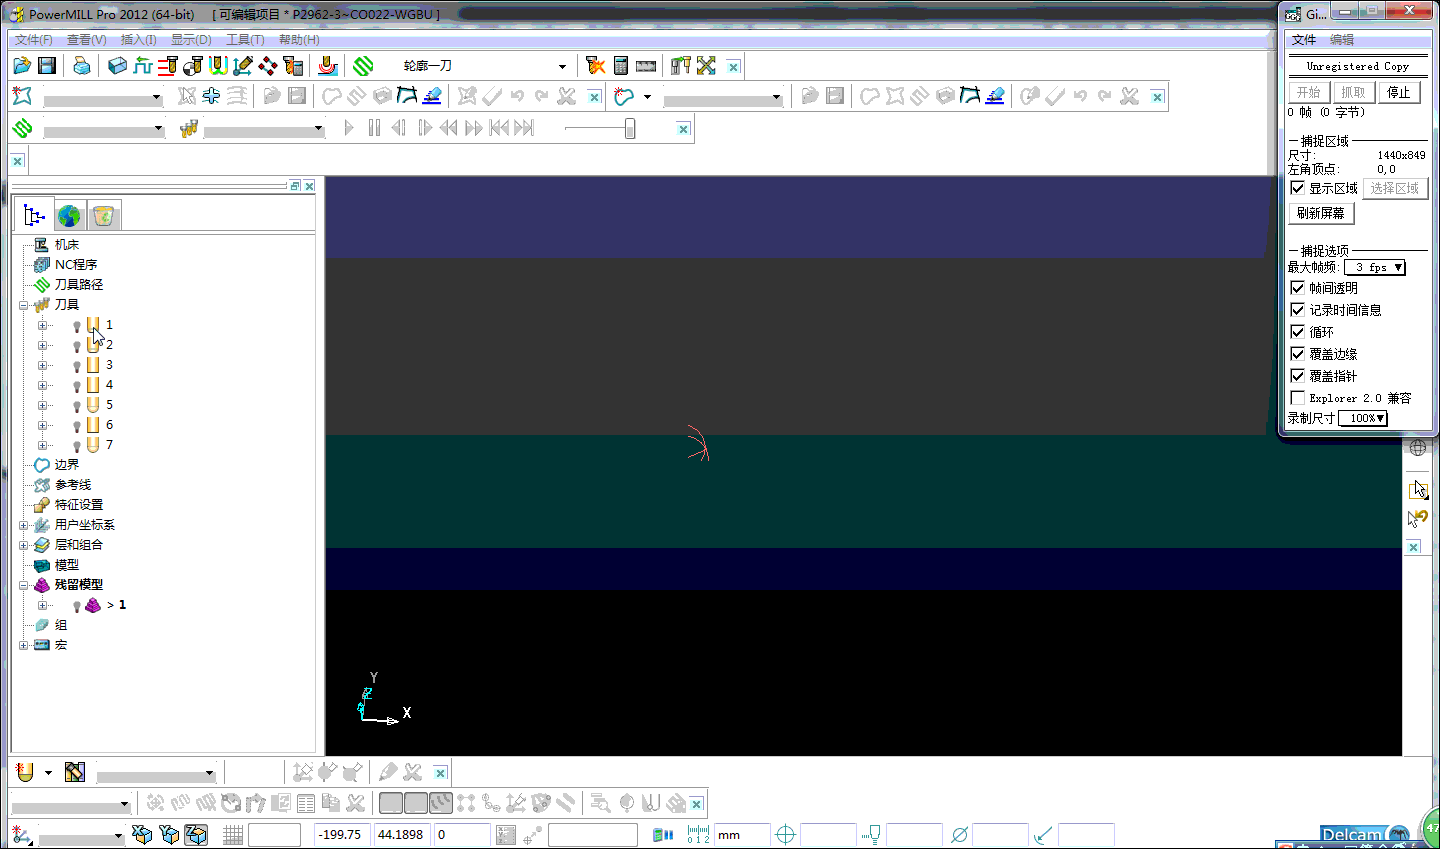The height and width of the screenshot is (849, 1440).
Task: Open the 轮廓一刀 toolpath dropdown
Action: (x=562, y=66)
